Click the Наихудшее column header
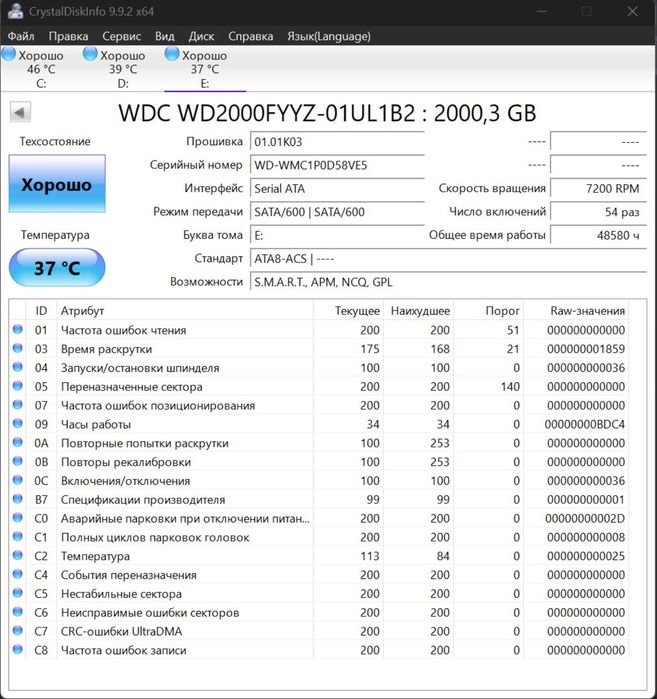This screenshot has width=657, height=699. point(419,311)
